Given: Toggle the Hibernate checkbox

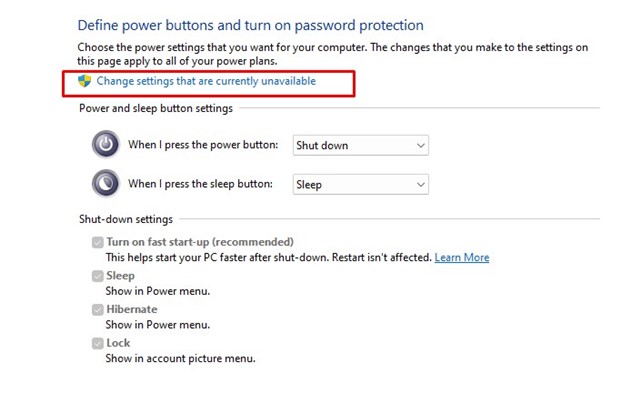Looking at the screenshot, I should tap(98, 310).
